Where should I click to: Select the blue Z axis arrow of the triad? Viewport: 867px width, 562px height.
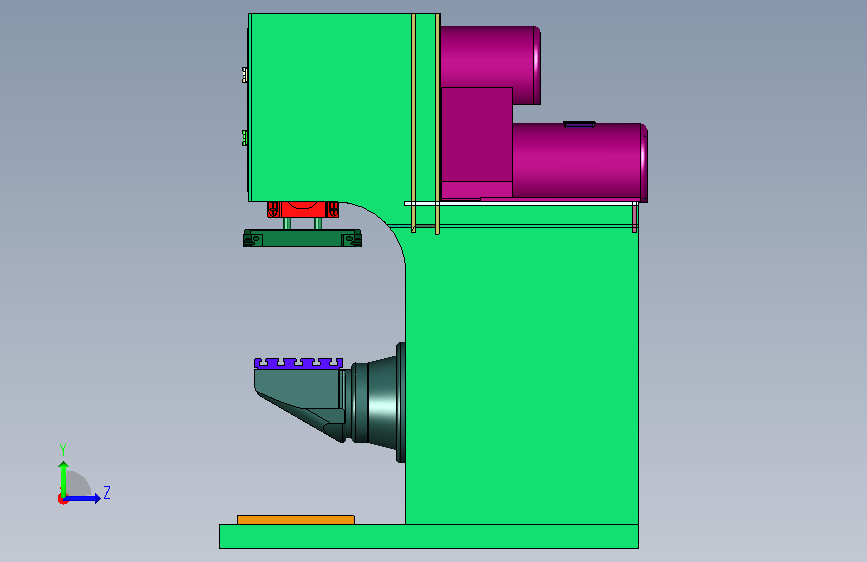83,498
